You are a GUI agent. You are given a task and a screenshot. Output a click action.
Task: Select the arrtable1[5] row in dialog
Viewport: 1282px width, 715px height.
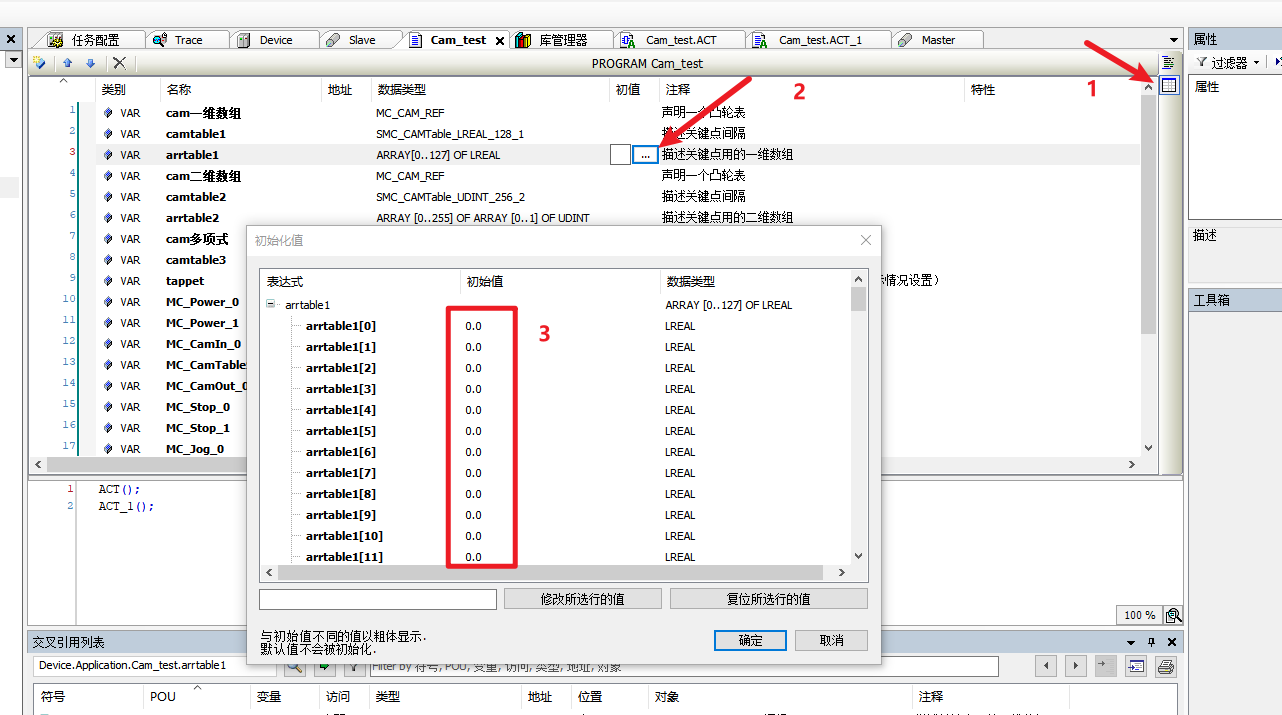(x=341, y=431)
